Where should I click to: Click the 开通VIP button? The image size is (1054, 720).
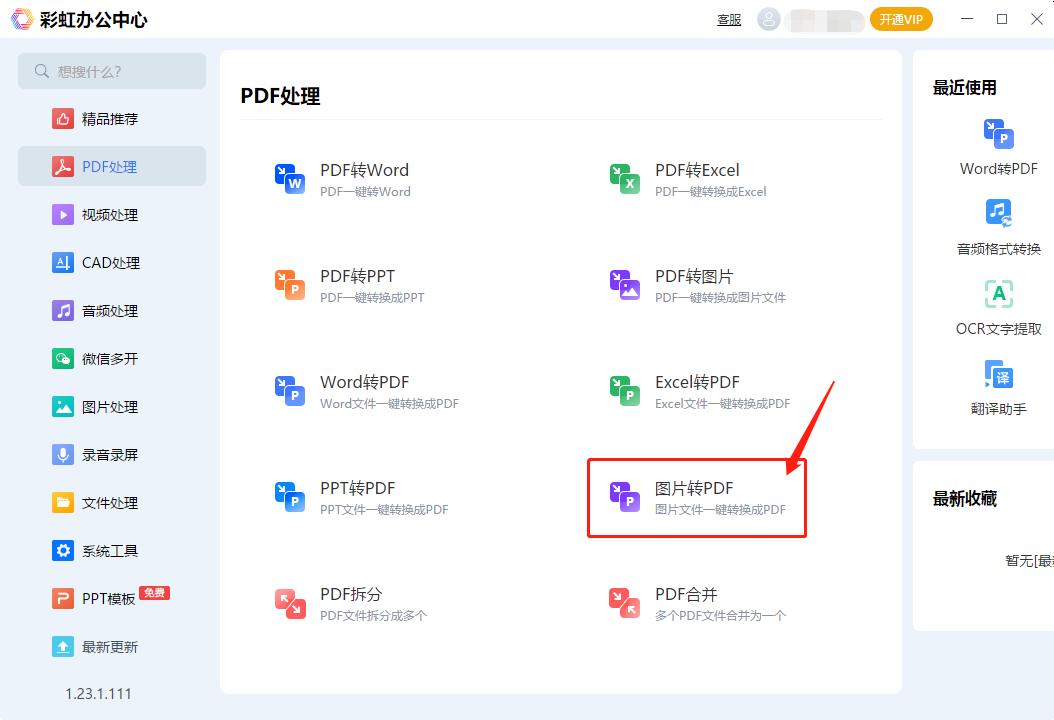point(900,18)
